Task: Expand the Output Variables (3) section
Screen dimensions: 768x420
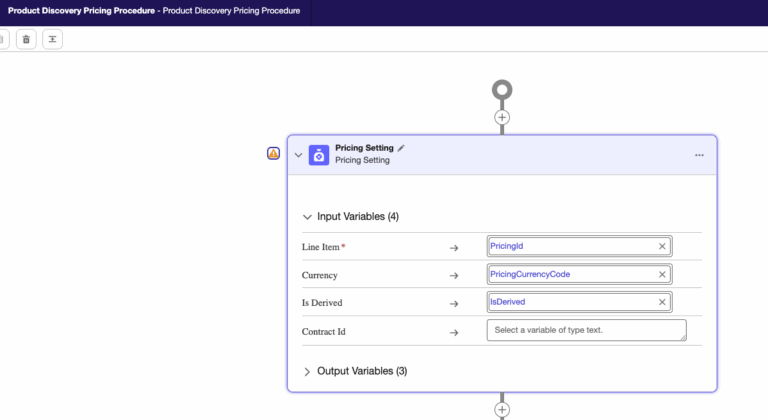Action: 307,371
